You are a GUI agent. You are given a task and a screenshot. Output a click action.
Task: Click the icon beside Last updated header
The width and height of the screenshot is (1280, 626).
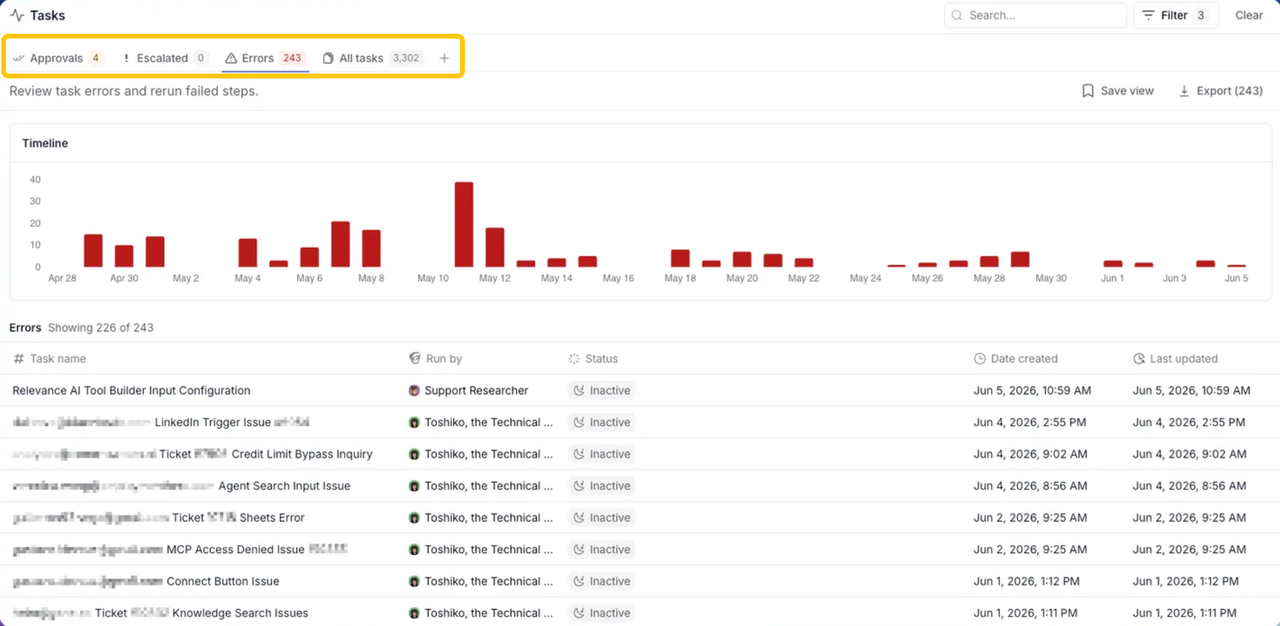tap(1139, 359)
